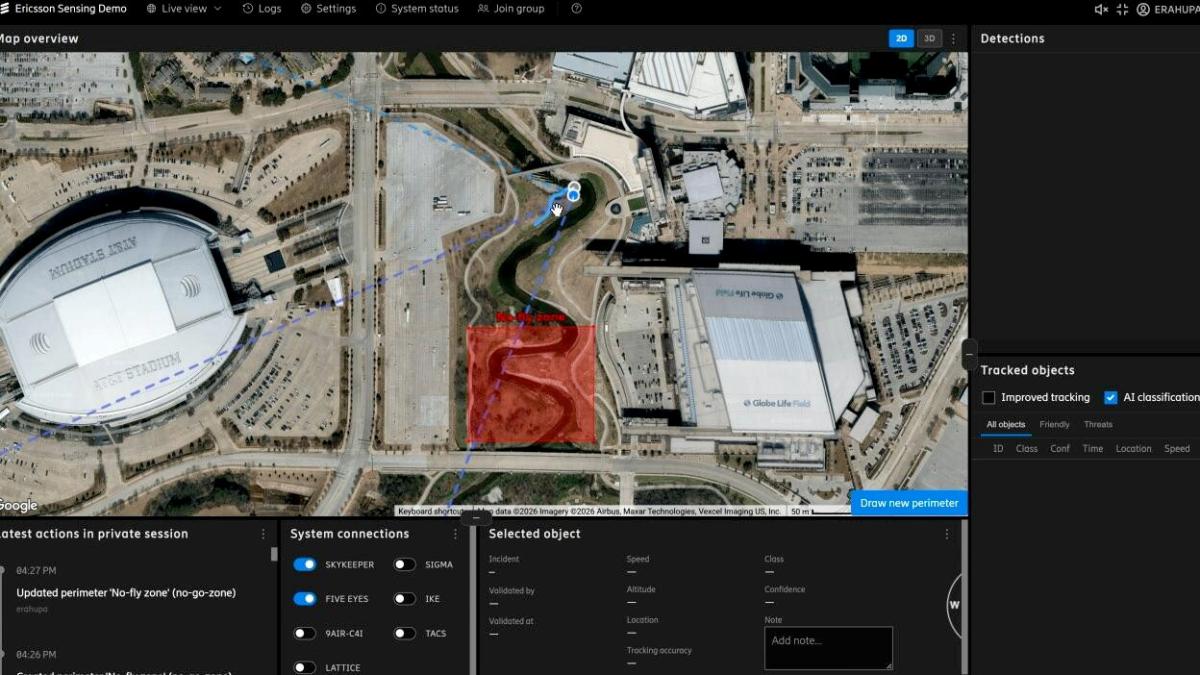Image resolution: width=1200 pixels, height=675 pixels.
Task: Select the Friendly tab
Action: point(1054,425)
